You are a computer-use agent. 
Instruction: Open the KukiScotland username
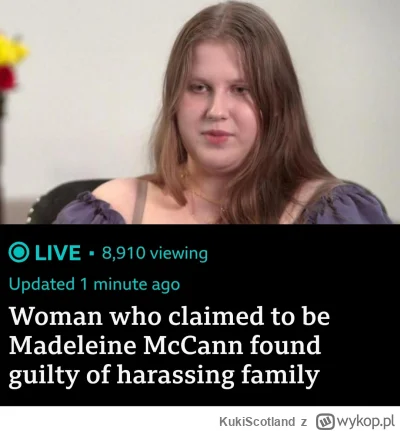(x=257, y=422)
